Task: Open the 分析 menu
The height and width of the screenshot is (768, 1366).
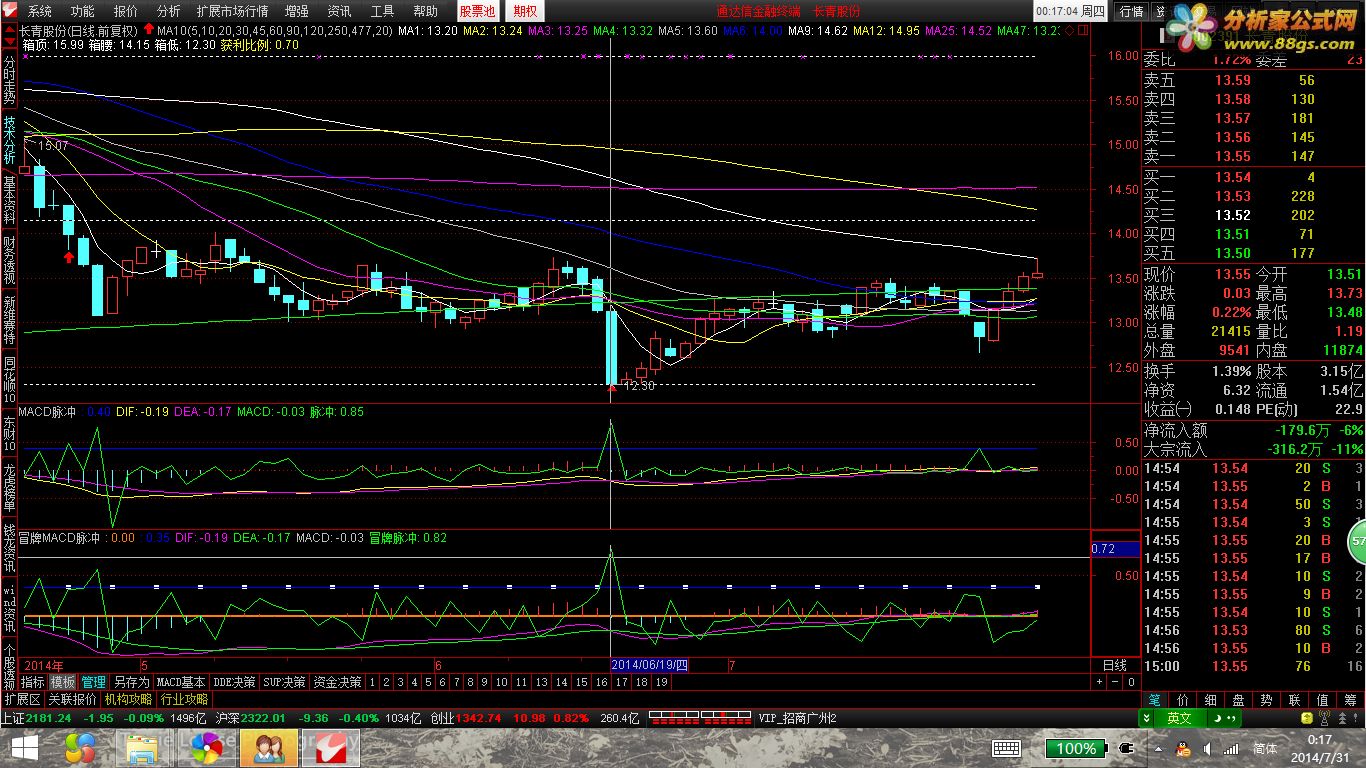Action: 169,11
